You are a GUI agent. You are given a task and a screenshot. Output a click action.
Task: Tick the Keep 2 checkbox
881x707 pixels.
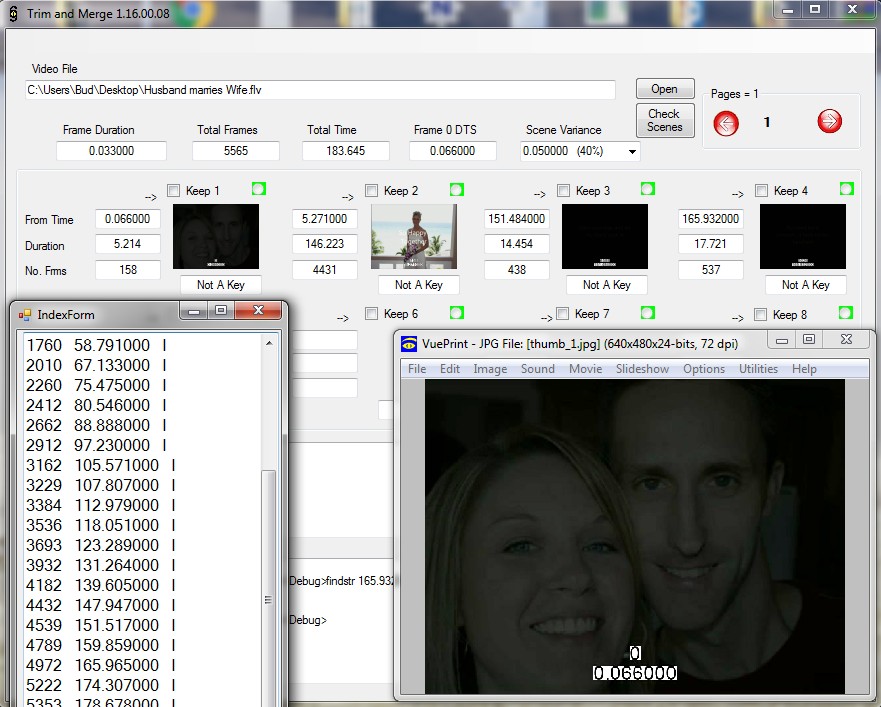pyautogui.click(x=372, y=191)
